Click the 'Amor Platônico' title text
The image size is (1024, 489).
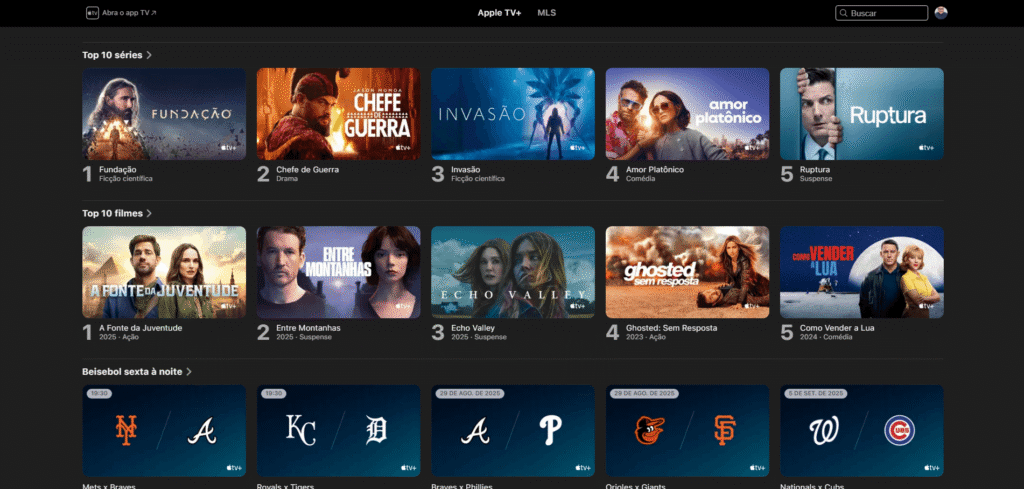pyautogui.click(x=655, y=170)
